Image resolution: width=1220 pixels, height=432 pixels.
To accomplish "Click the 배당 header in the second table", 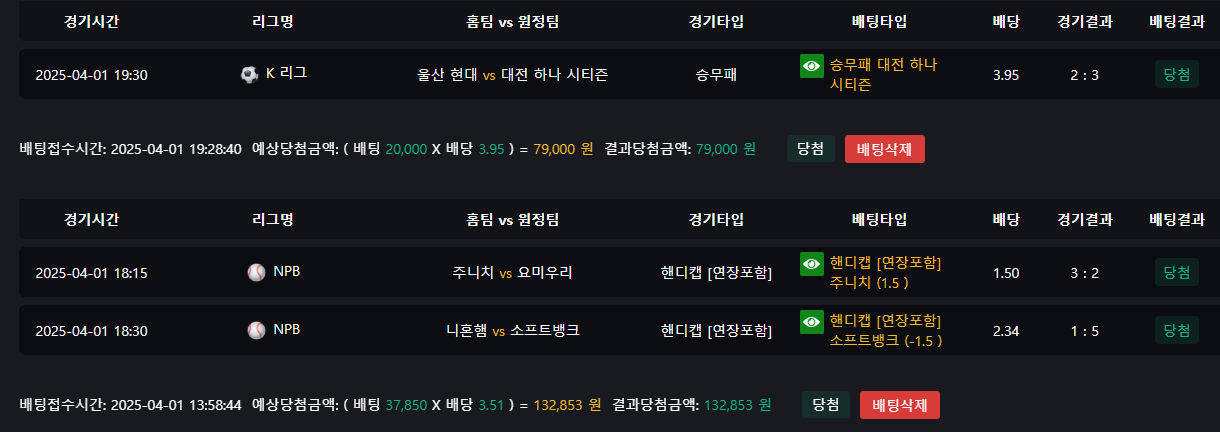I will 1005,219.
